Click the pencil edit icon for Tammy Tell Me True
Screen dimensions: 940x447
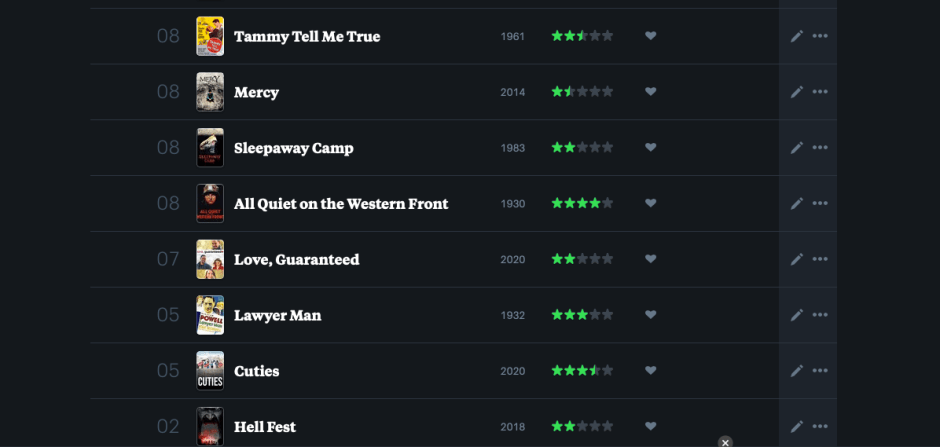[x=797, y=36]
